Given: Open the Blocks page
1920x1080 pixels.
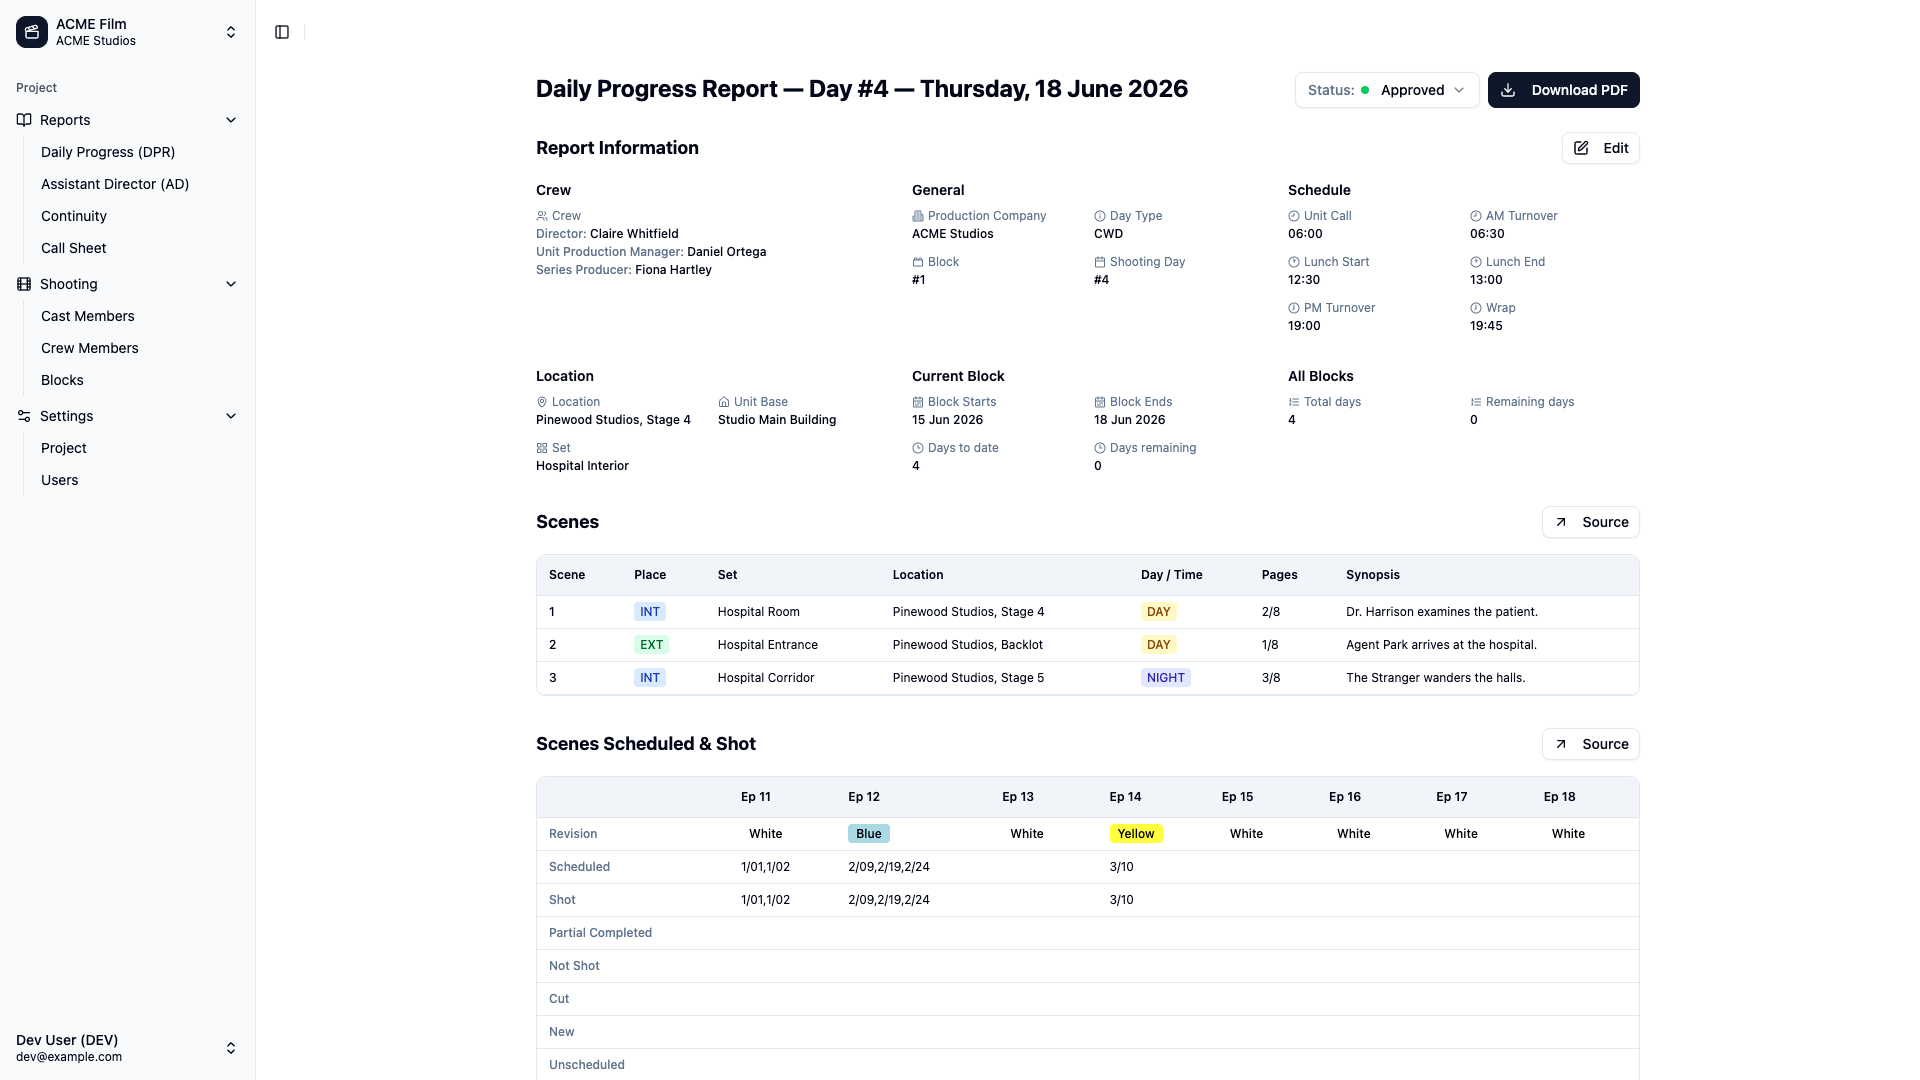Looking at the screenshot, I should tap(62, 380).
